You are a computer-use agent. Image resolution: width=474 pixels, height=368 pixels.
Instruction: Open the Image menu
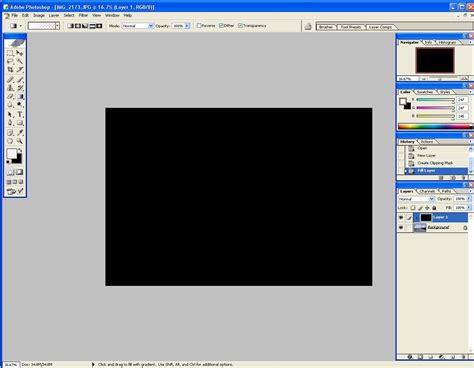coord(39,15)
